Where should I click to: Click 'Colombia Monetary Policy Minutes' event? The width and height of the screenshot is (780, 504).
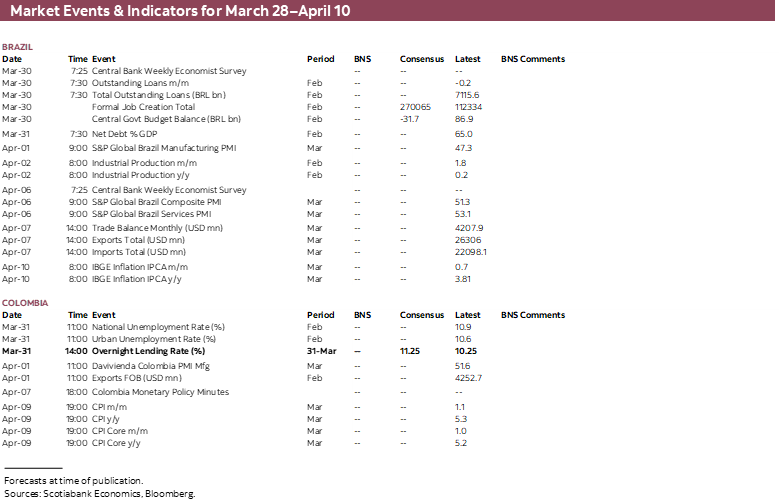[x=161, y=392]
